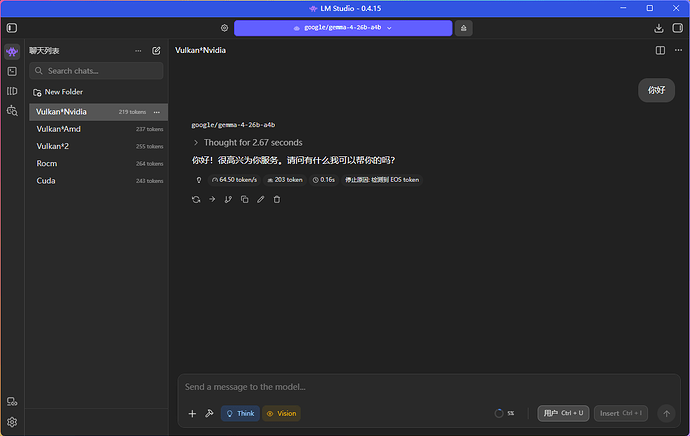Open the tools hammer icon in input

click(209, 413)
